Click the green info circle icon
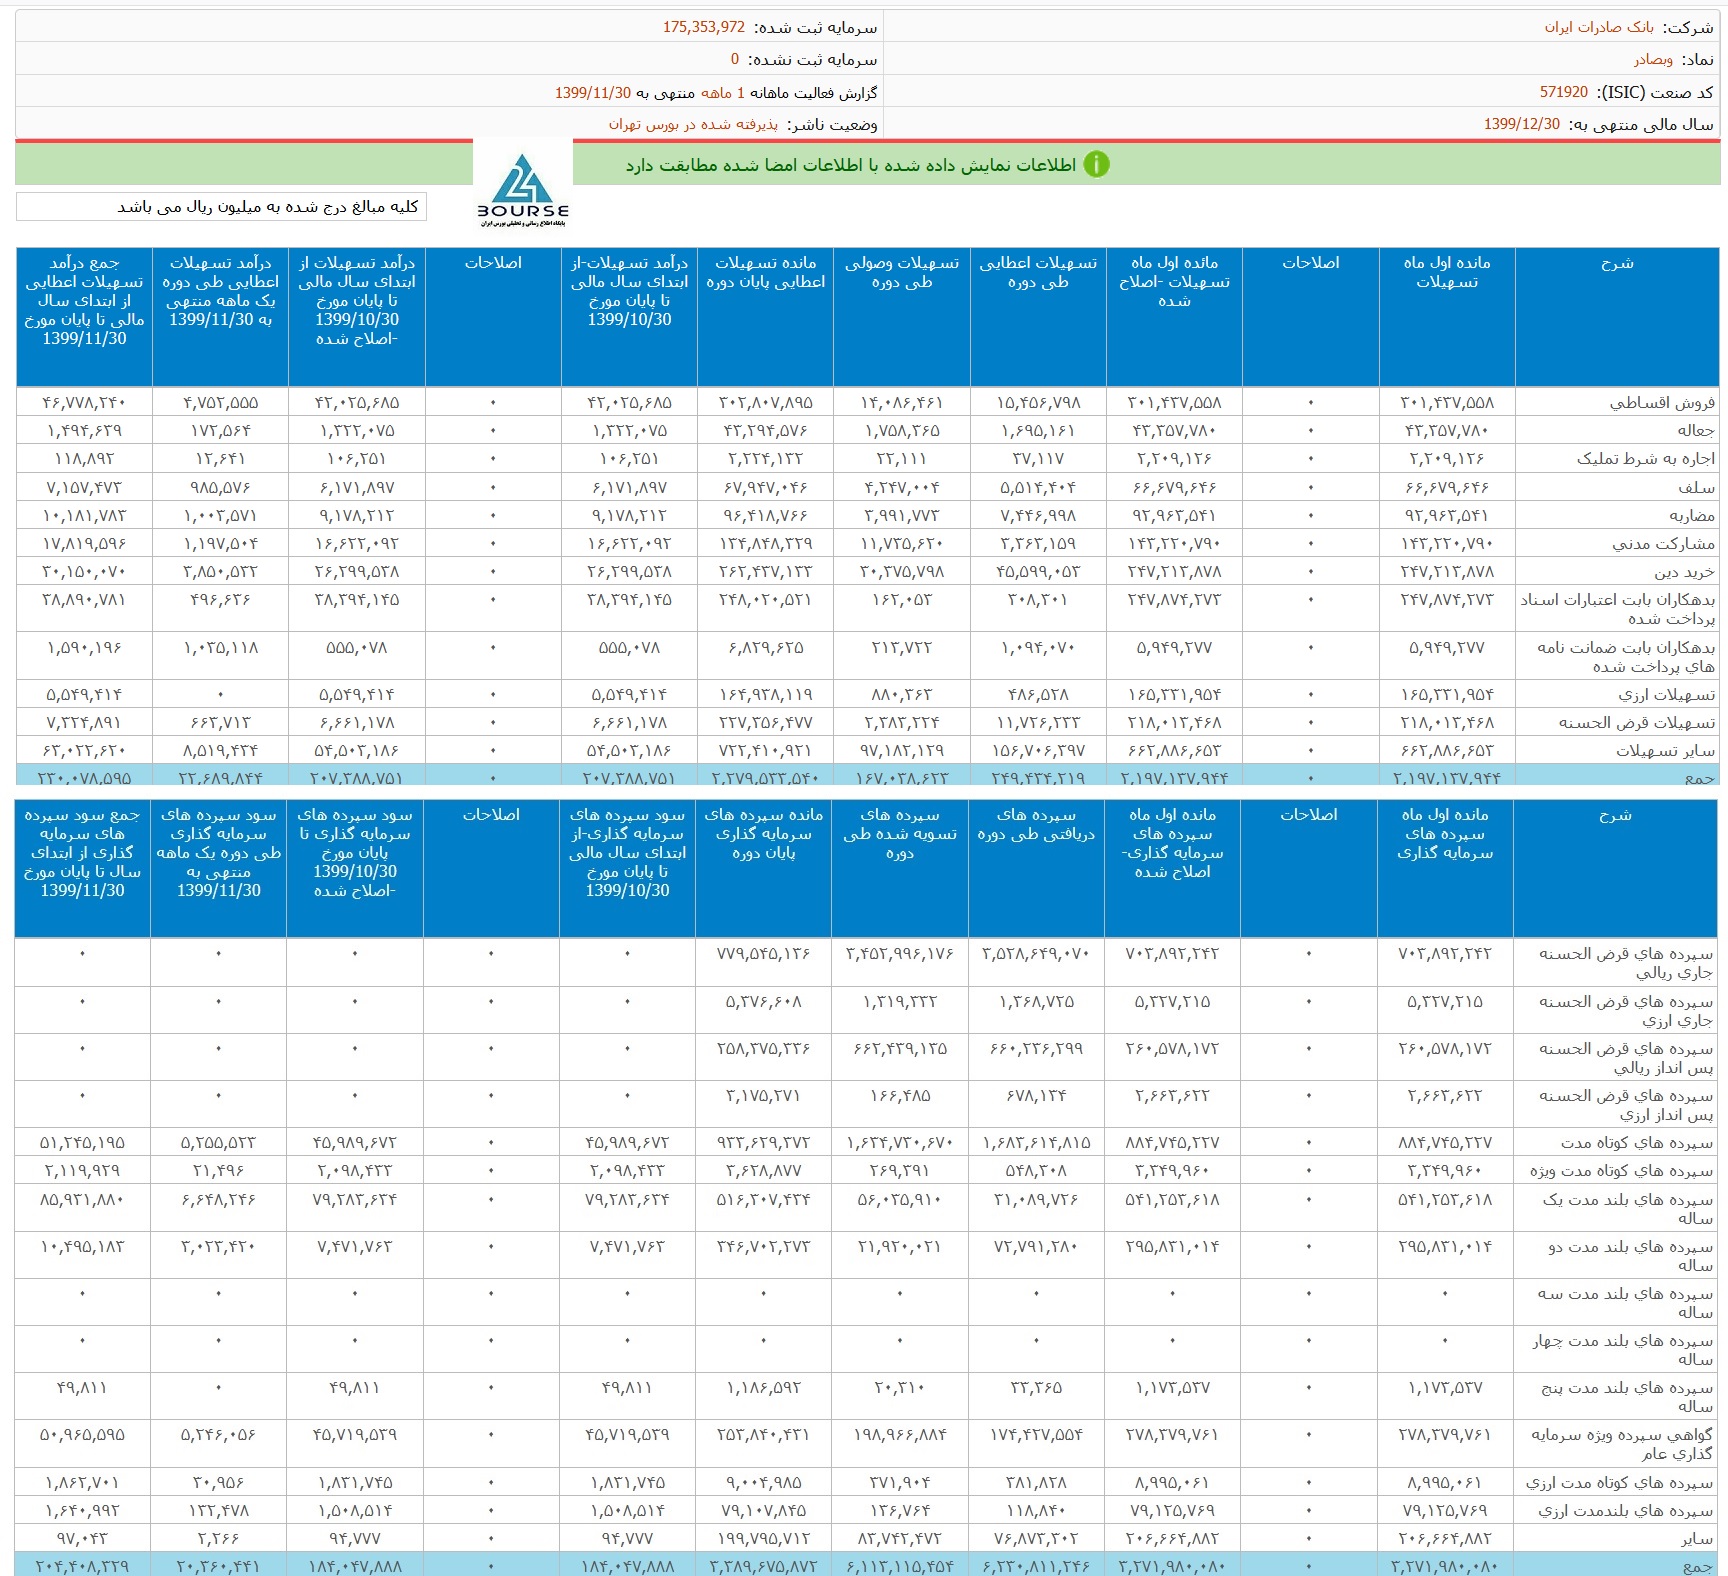Screen dimensions: 1728x1576 [x=1097, y=164]
